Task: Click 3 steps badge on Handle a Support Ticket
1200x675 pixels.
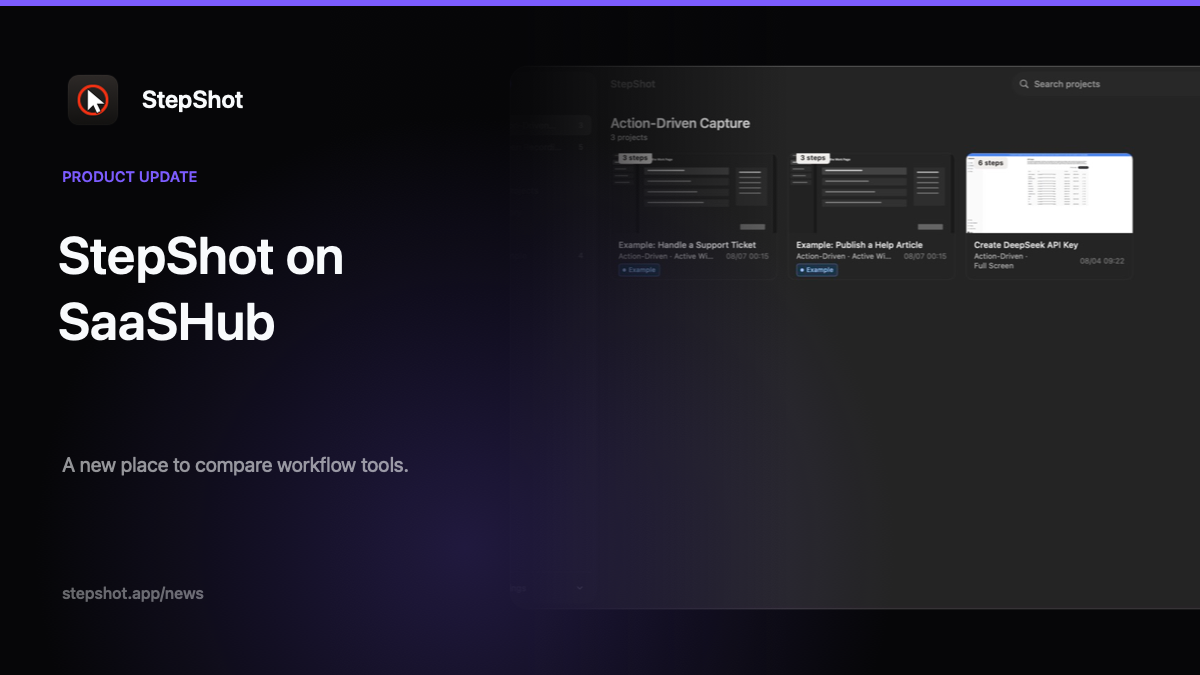Action: [635, 158]
